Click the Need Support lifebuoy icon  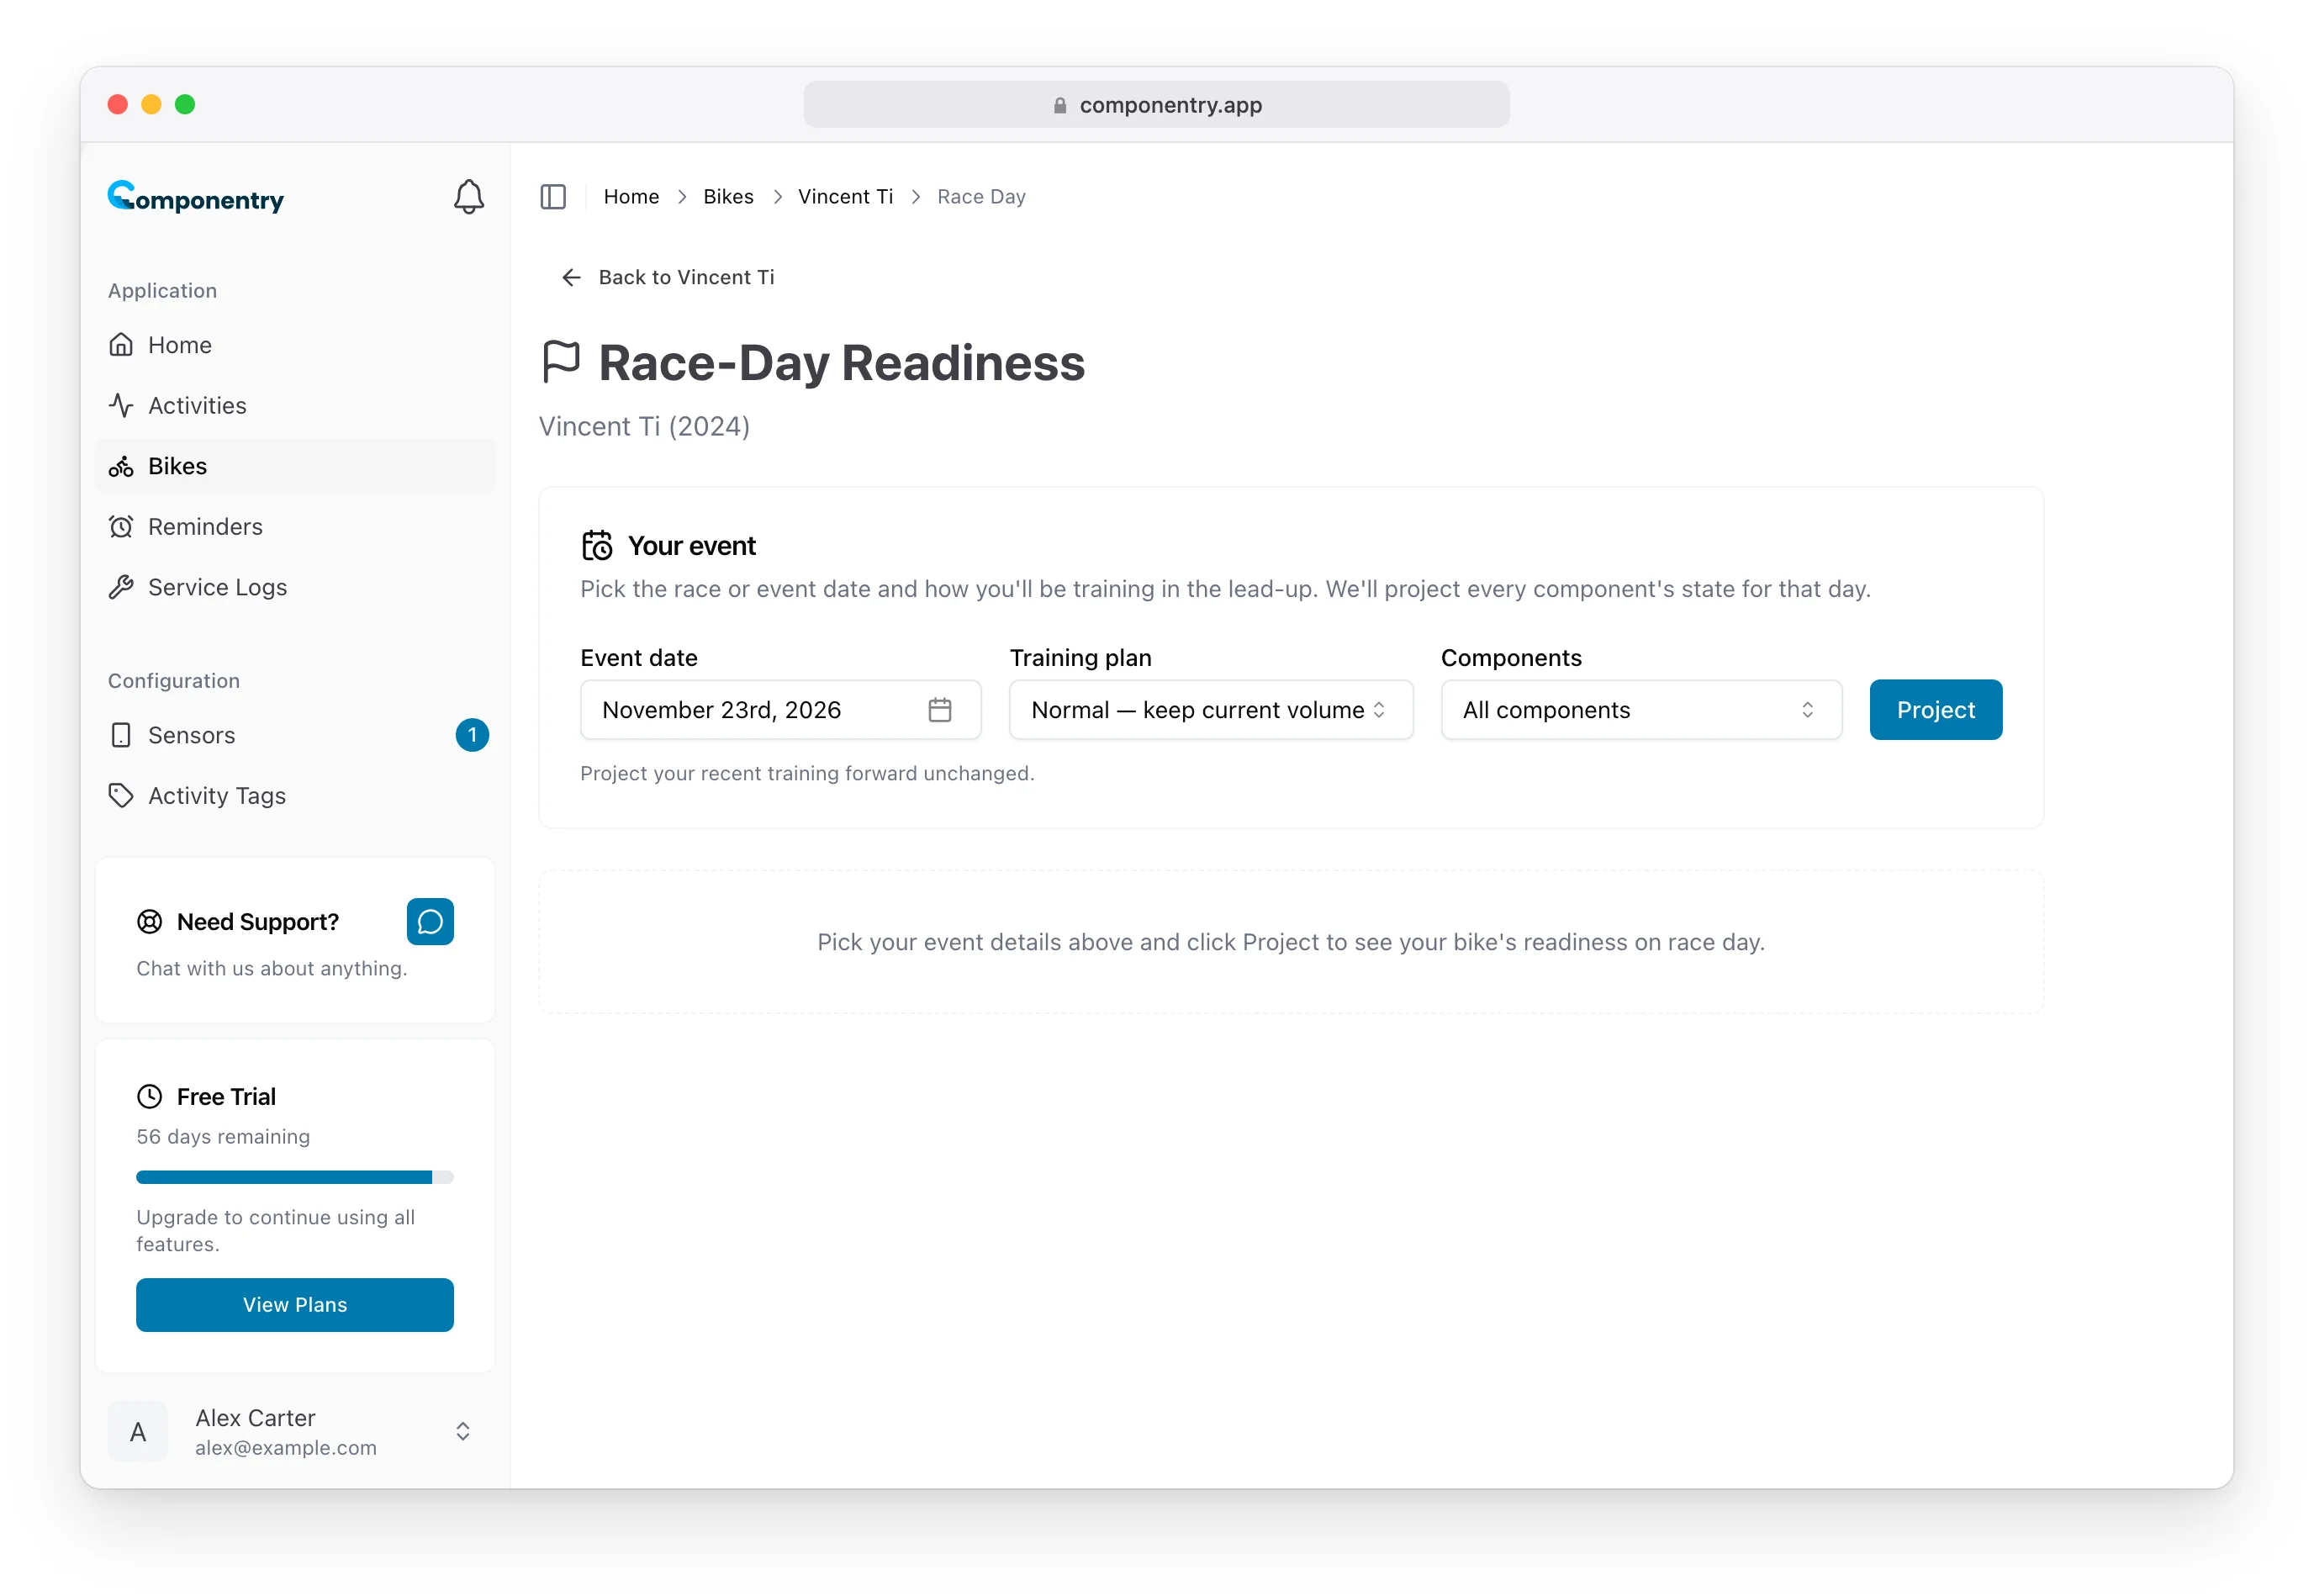click(x=150, y=921)
